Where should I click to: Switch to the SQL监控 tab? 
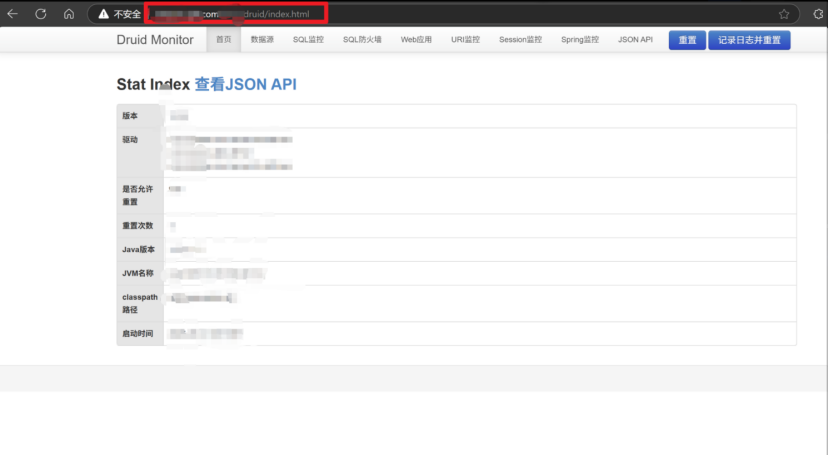(x=308, y=40)
